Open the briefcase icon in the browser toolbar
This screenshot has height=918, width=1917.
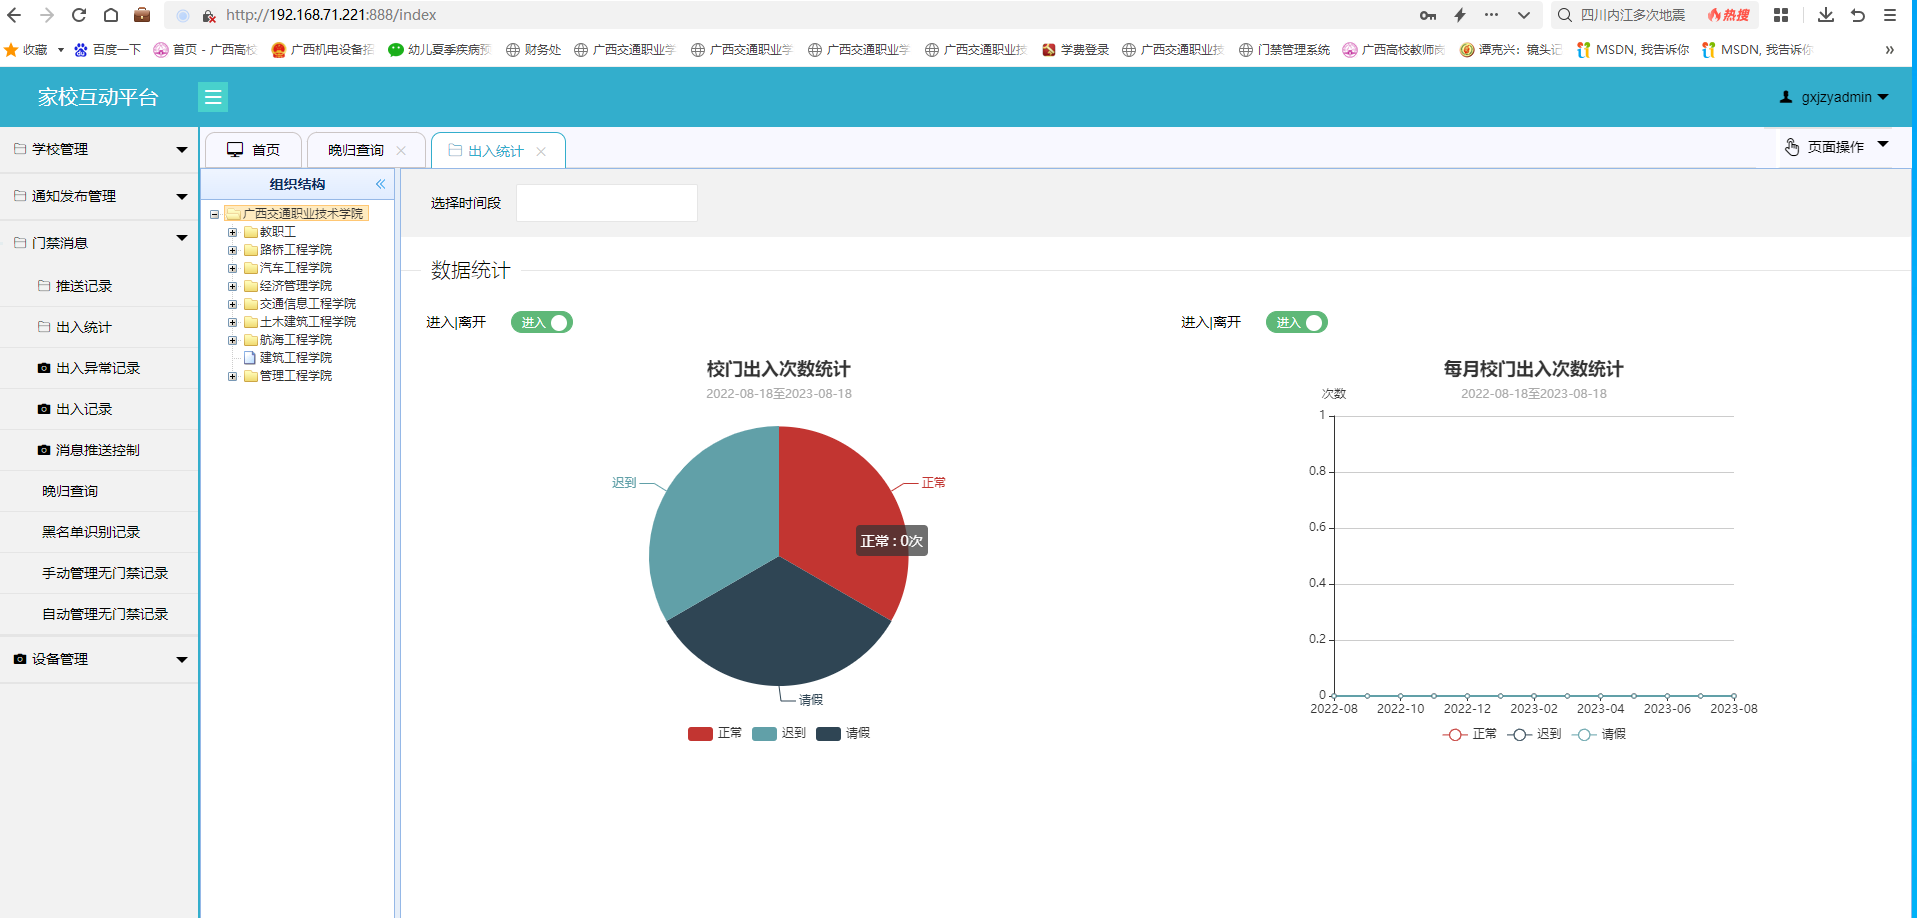click(x=142, y=15)
